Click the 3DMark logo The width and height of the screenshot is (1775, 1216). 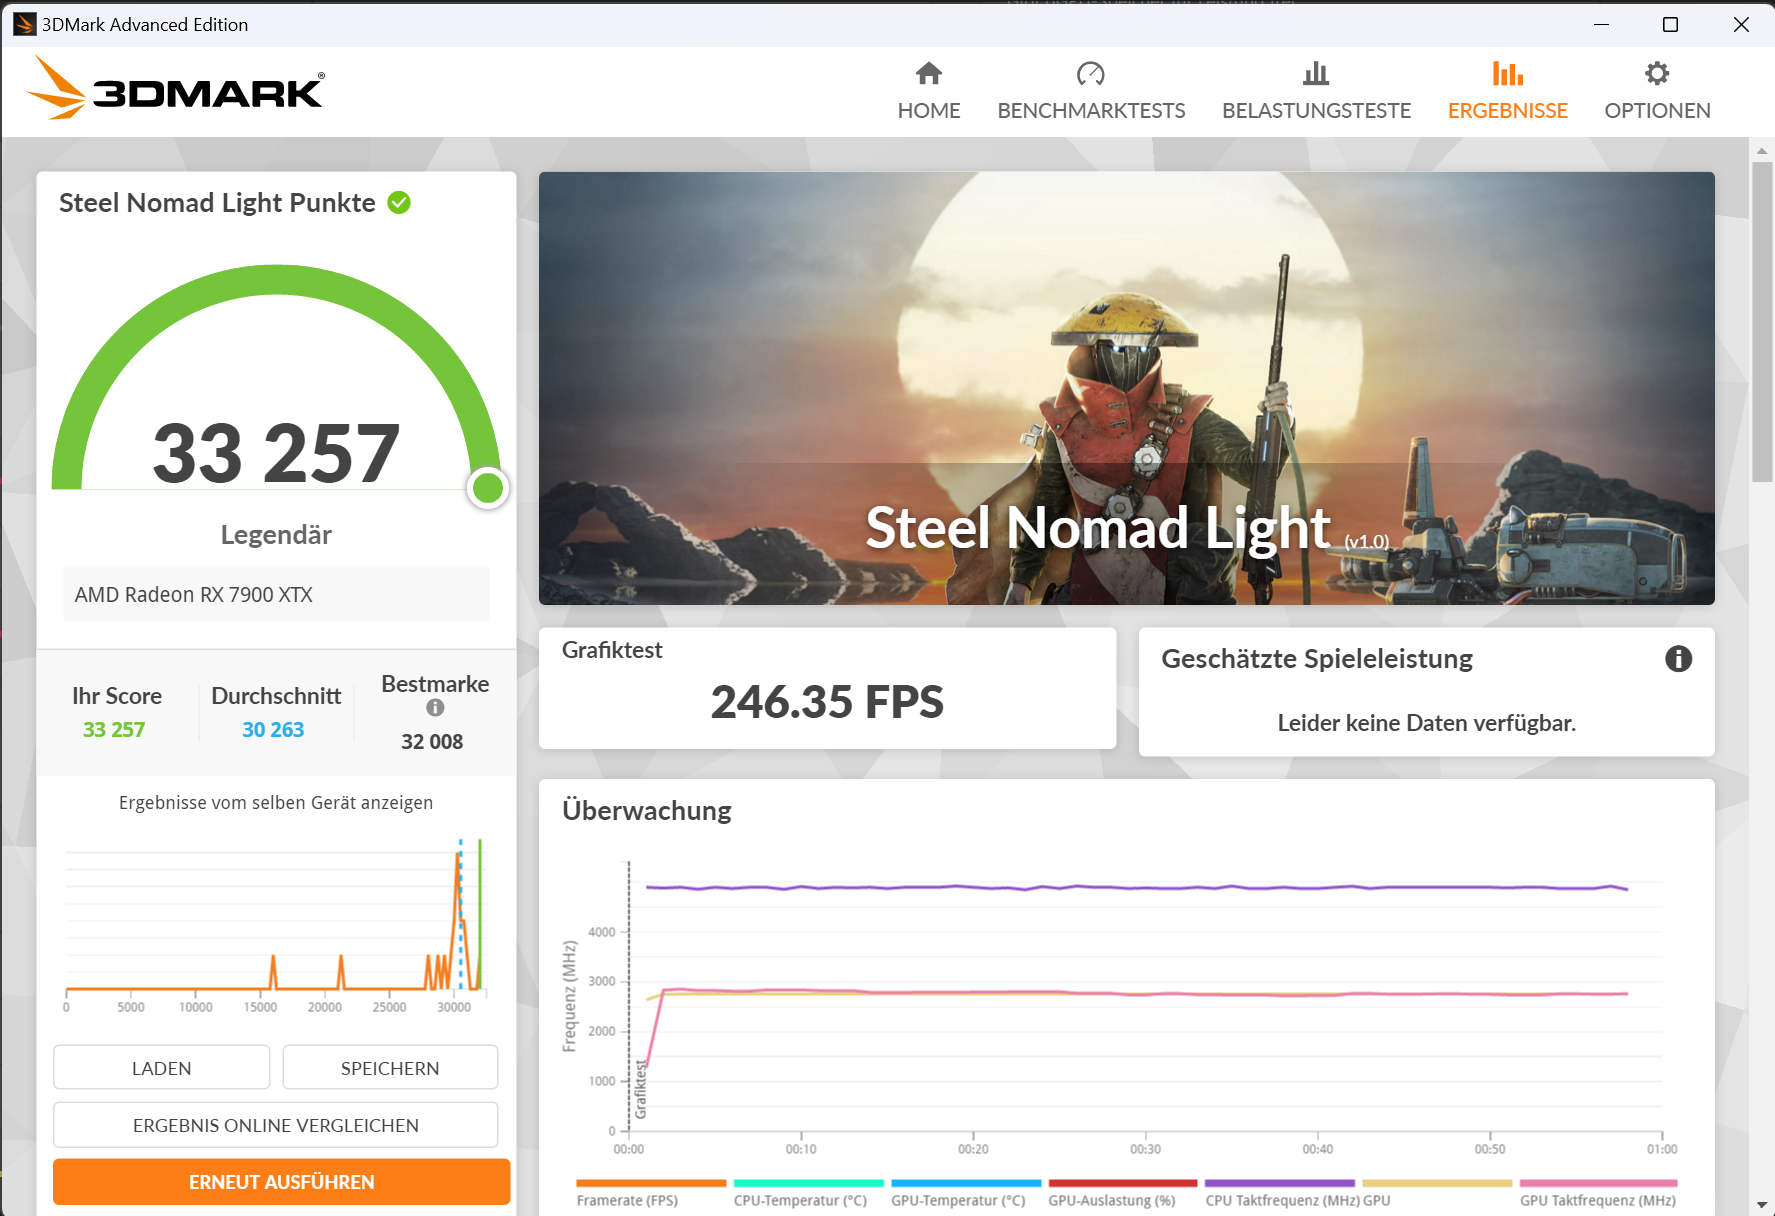(x=176, y=88)
